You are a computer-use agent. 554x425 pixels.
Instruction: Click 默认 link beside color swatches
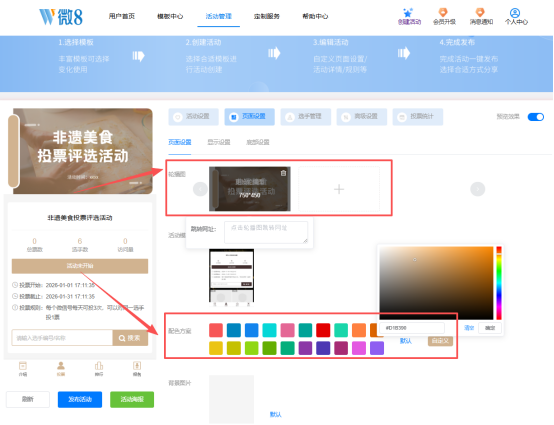[405, 341]
